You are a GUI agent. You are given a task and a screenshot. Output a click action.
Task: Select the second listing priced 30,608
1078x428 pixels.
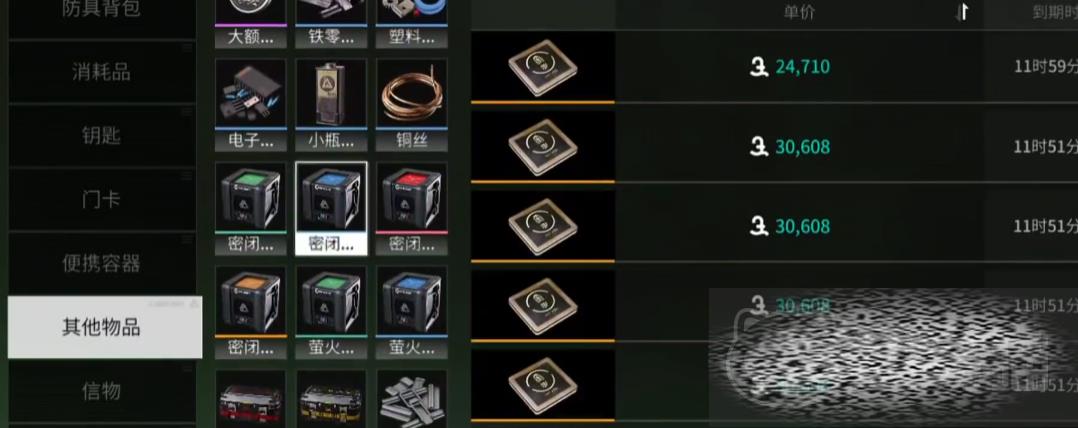pyautogui.click(x=774, y=226)
